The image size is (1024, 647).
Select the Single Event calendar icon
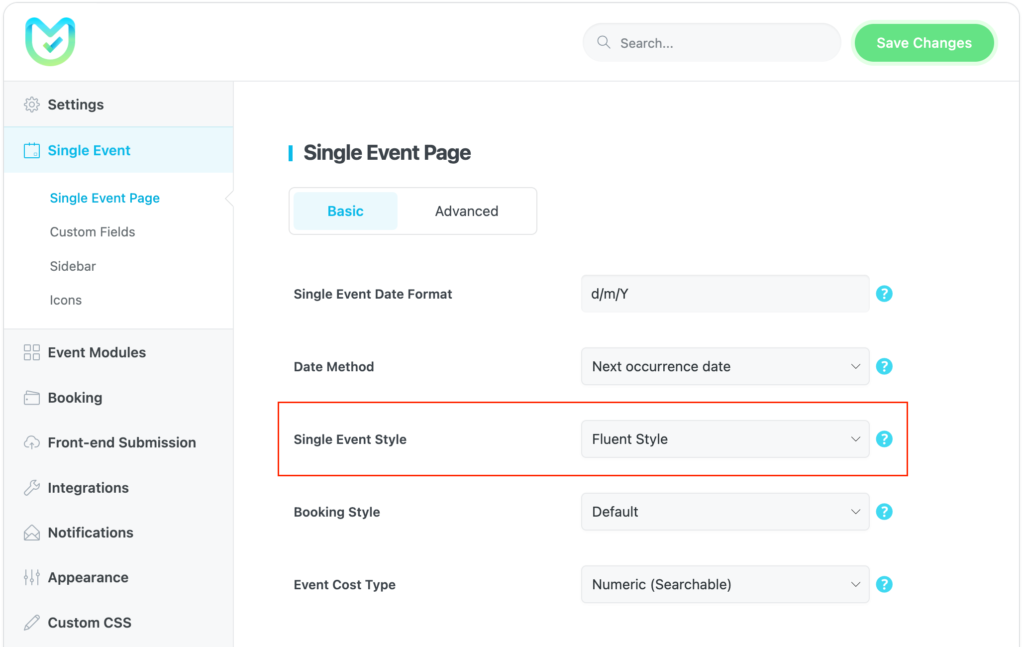(x=30, y=149)
